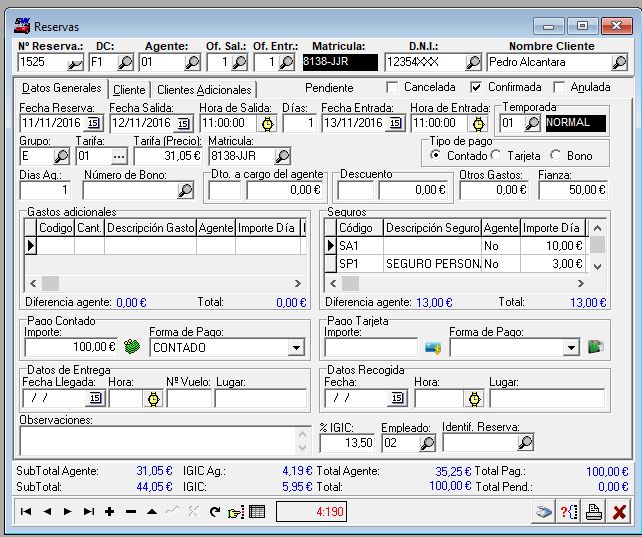The height and width of the screenshot is (537, 642).
Task: Click the Seguros grid scroll down arrow
Action: 597,267
